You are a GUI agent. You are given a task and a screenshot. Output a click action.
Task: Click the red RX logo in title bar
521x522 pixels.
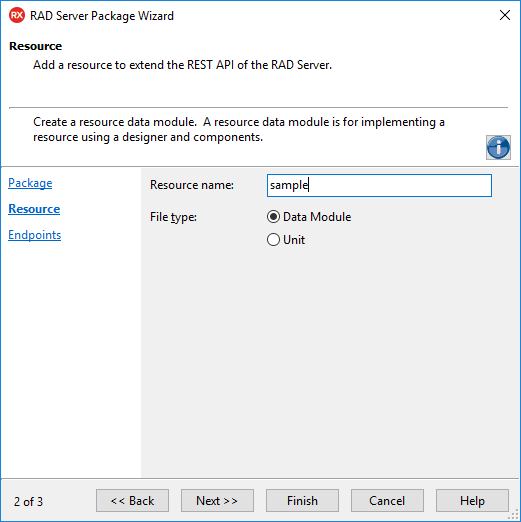(17, 15)
